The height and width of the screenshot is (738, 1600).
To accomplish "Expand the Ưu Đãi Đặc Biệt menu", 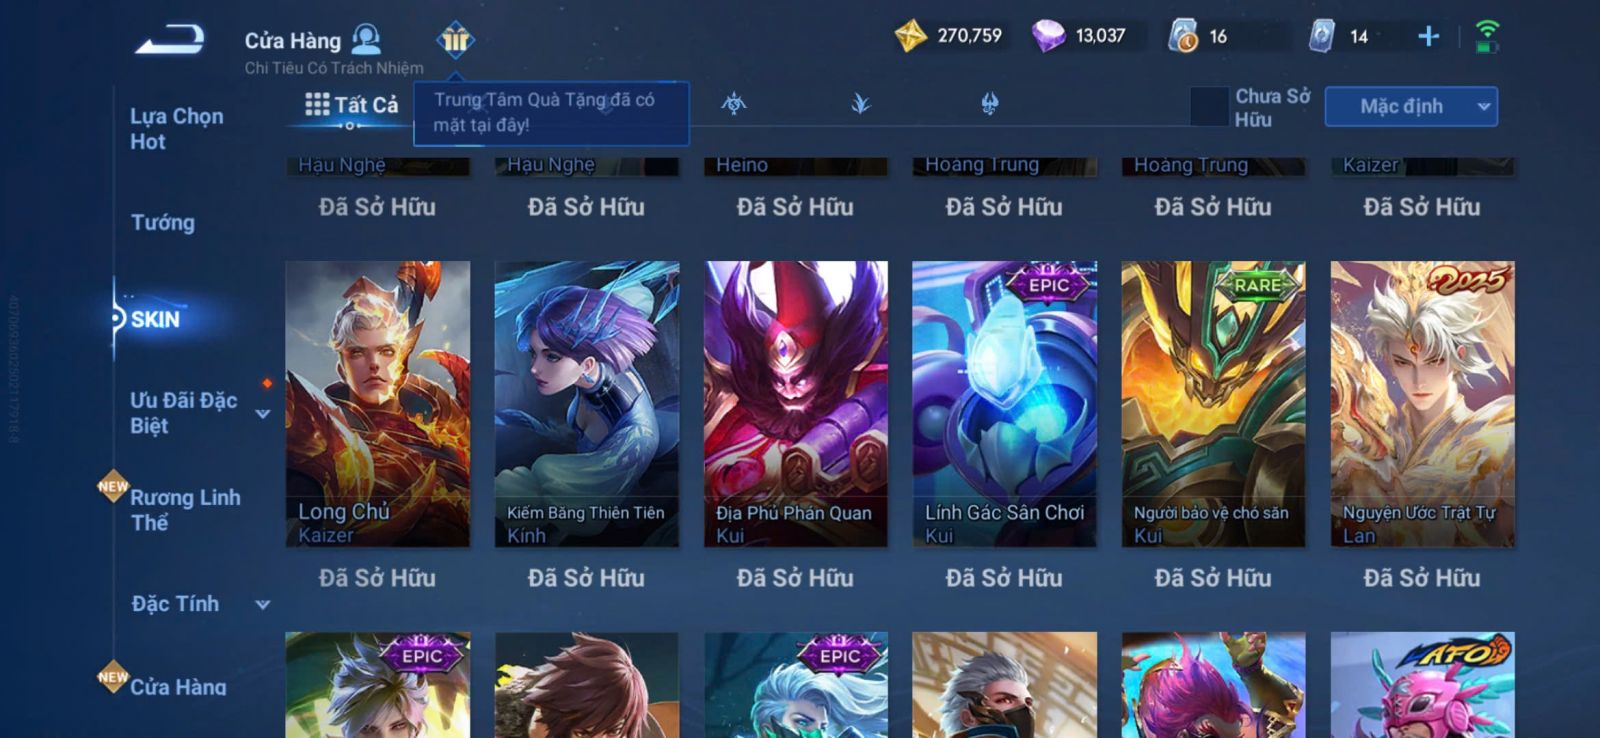I will pyautogui.click(x=263, y=413).
